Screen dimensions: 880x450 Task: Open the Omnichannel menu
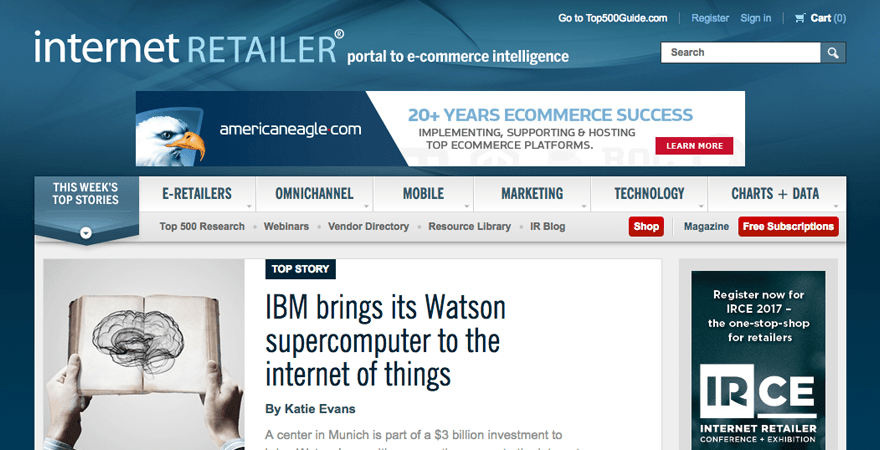[x=314, y=194]
